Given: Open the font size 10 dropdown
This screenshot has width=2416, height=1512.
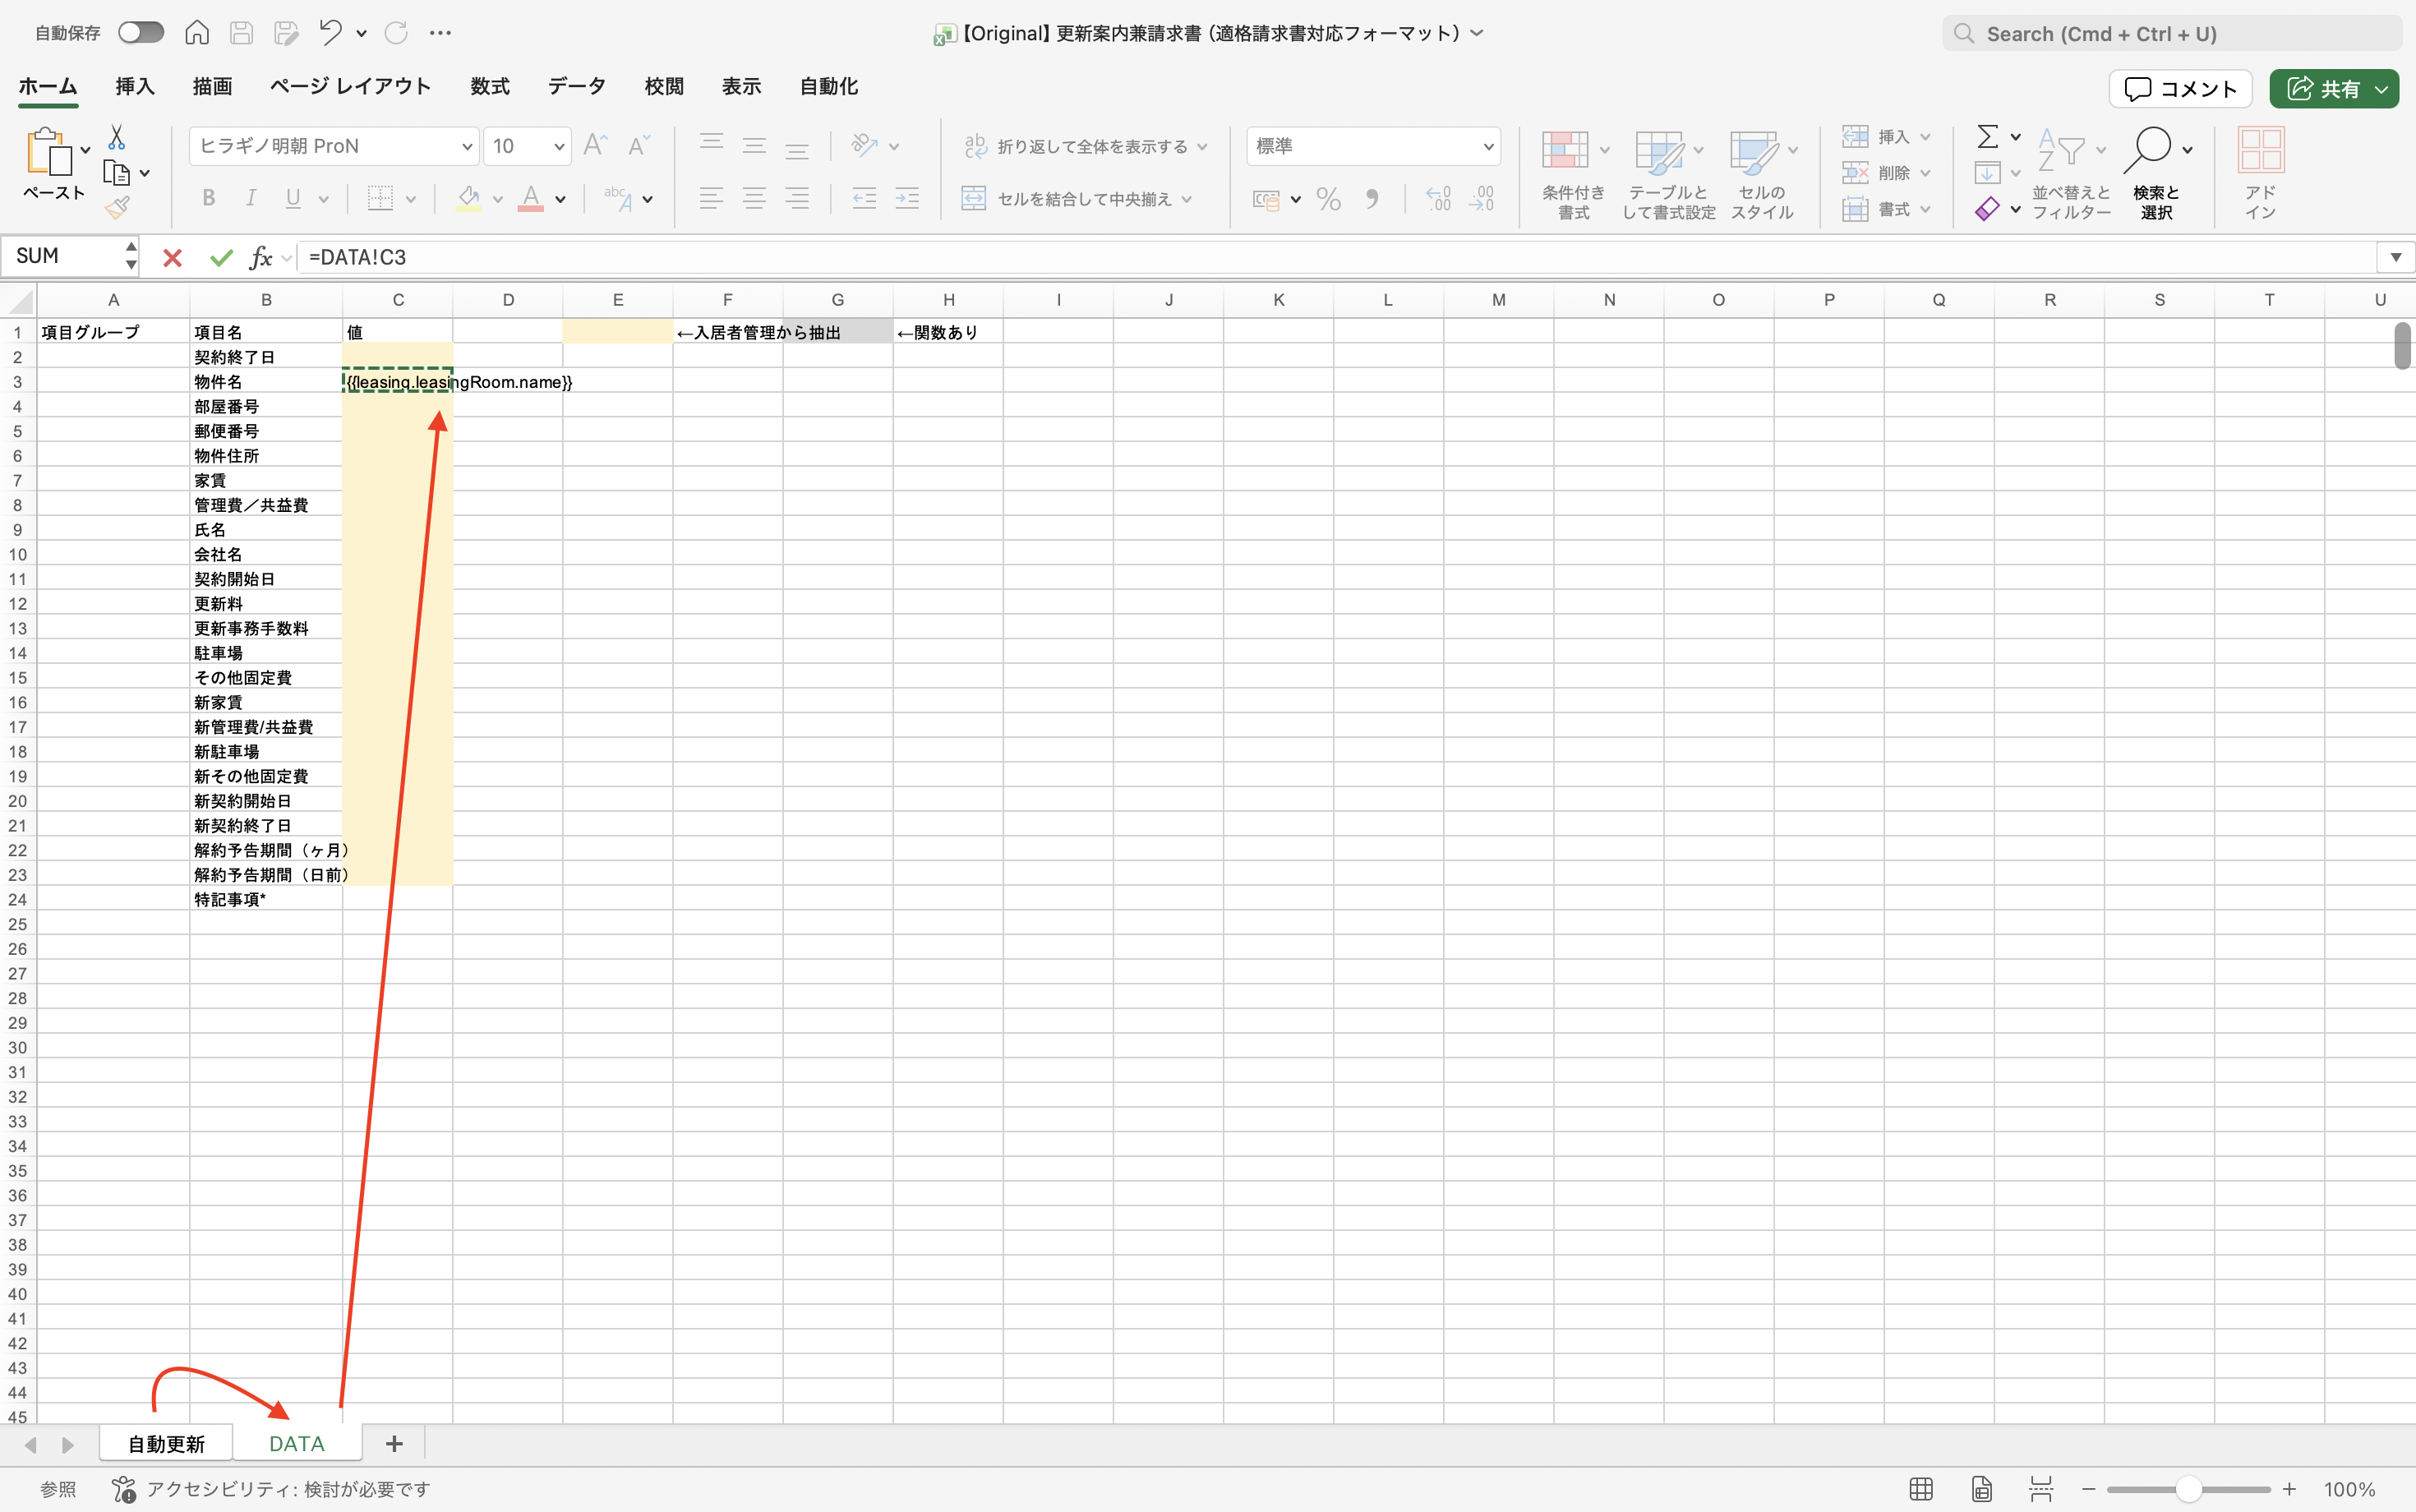Looking at the screenshot, I should 559,147.
